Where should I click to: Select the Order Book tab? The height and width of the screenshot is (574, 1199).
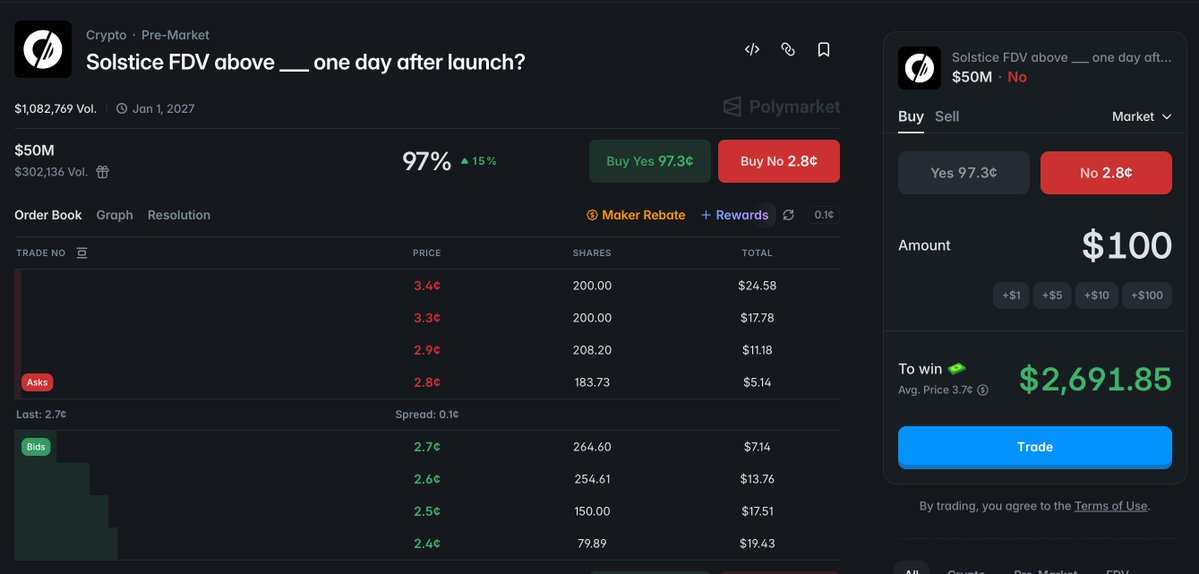48,216
